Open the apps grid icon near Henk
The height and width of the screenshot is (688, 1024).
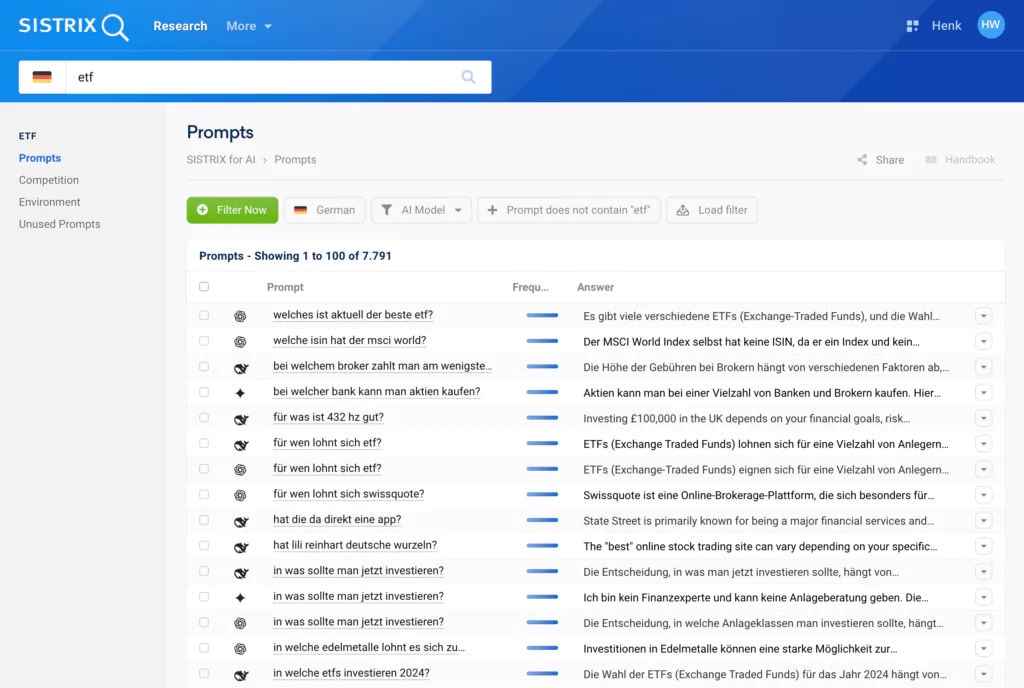912,26
